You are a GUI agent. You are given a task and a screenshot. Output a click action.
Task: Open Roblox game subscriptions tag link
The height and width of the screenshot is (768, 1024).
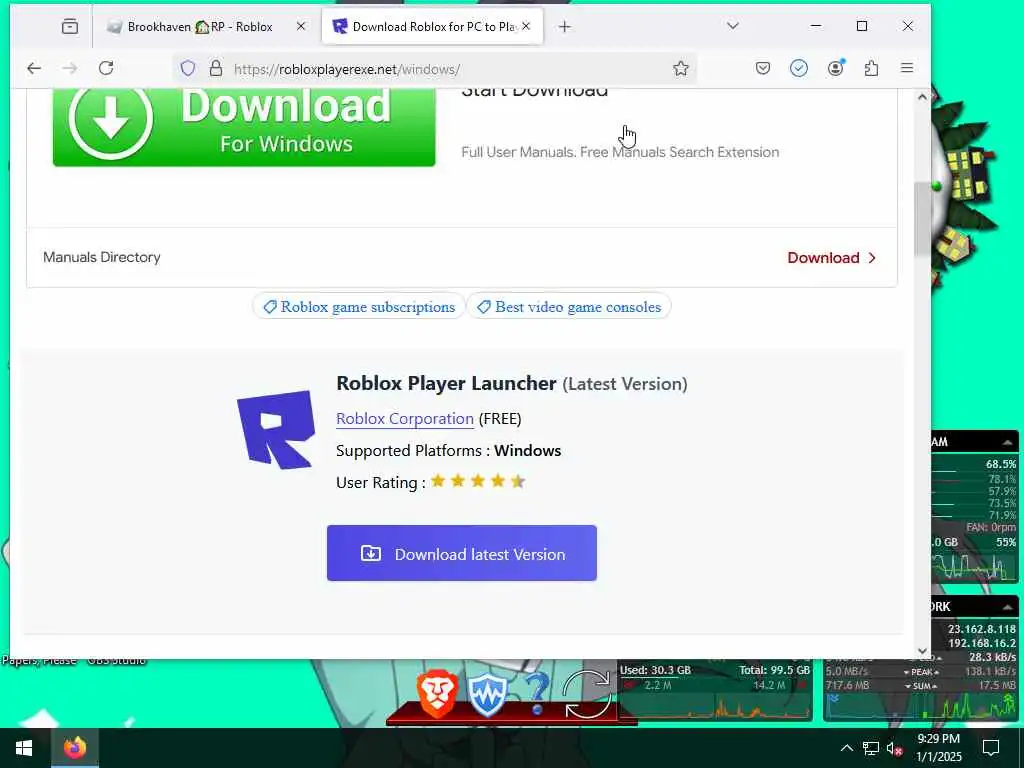point(359,307)
